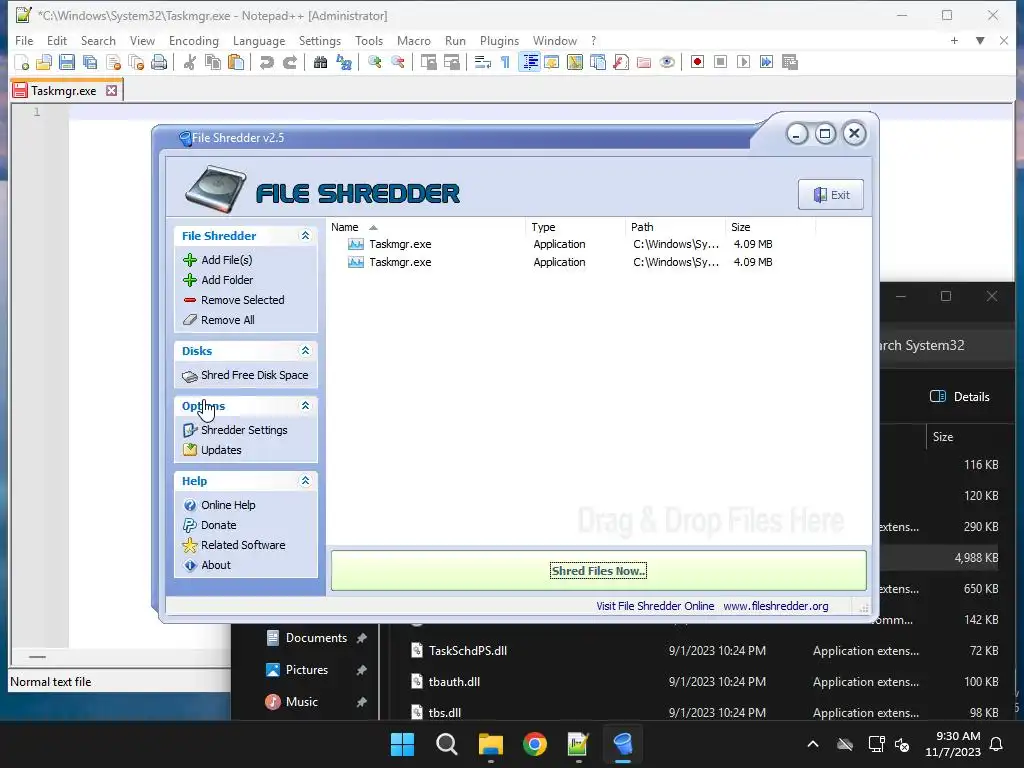Collapse the Options sidebar section
Screen dimensions: 1024x768
pyautogui.click(x=305, y=406)
